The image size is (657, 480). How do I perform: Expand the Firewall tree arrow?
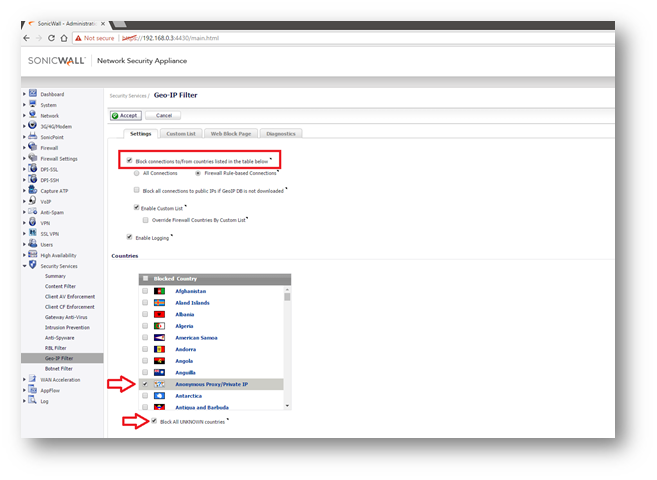tap(24, 148)
